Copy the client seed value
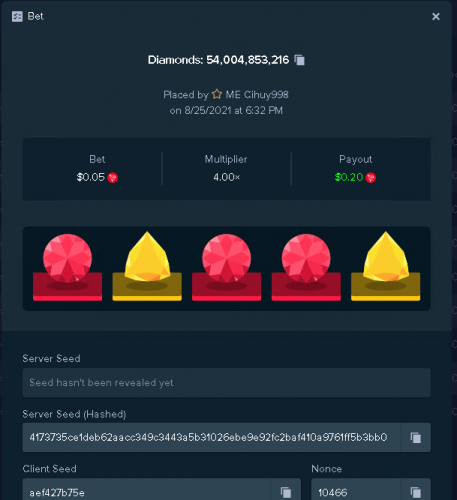The height and width of the screenshot is (500, 457). [286, 492]
